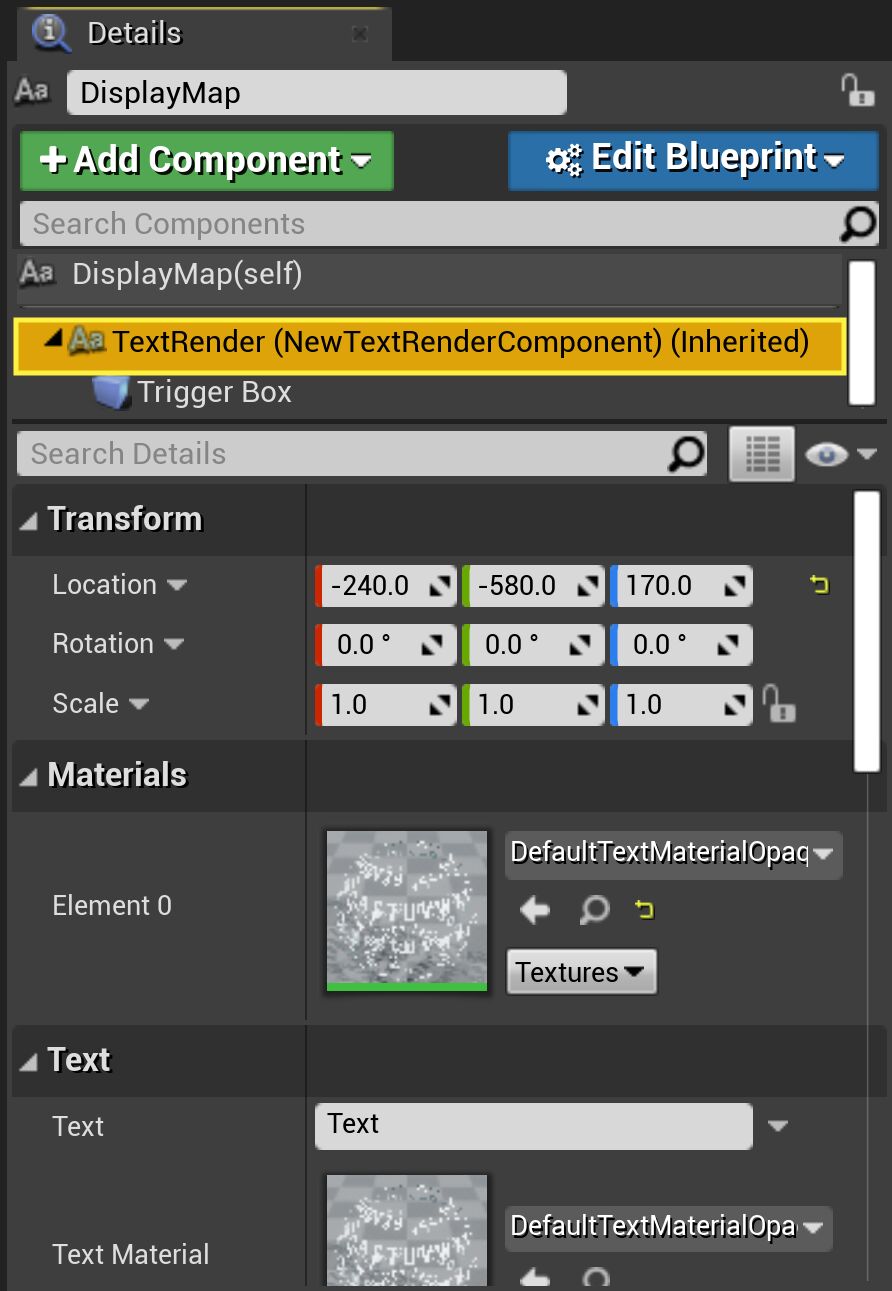
Task: Click the Element 0 material thumbnail
Action: point(406,911)
